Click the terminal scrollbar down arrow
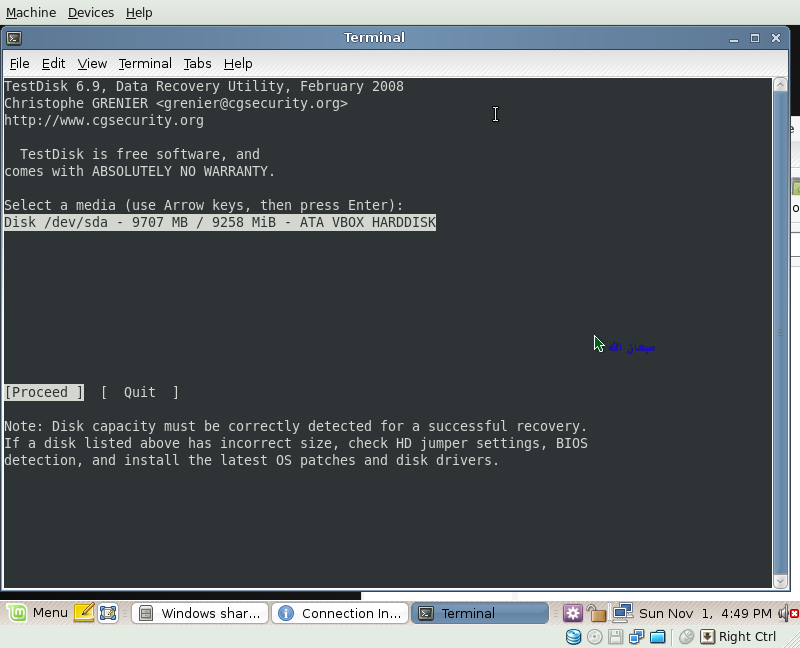 tap(780, 581)
